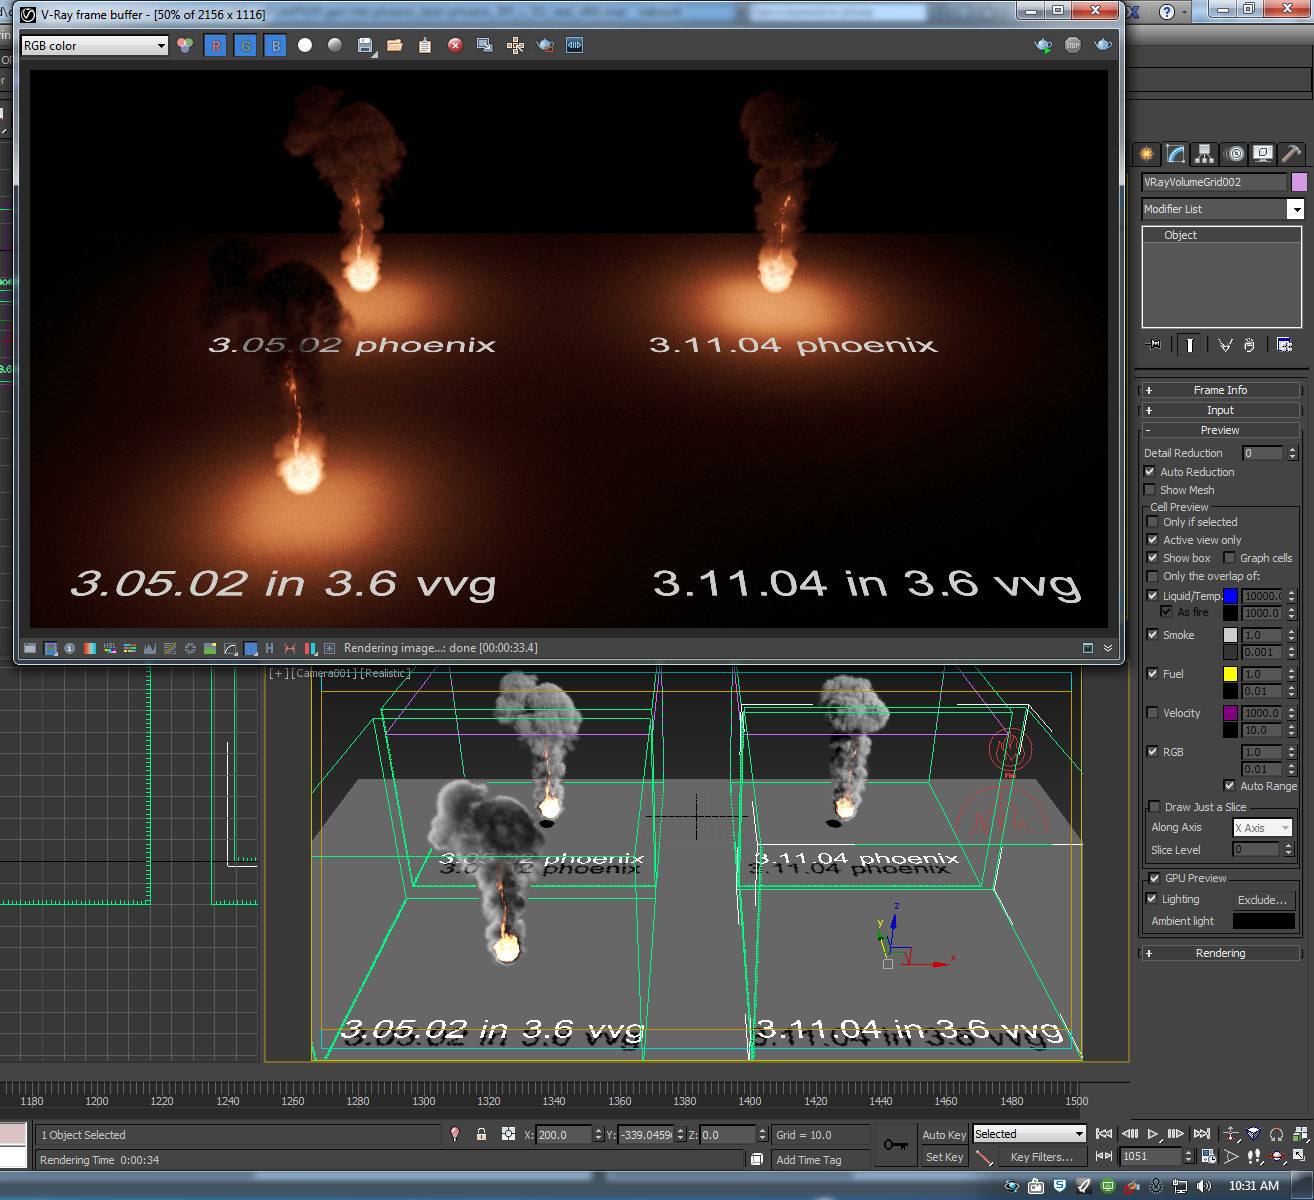Toggle GPU Preview checkbox
Screen dimensions: 1314x1200
click(1155, 878)
